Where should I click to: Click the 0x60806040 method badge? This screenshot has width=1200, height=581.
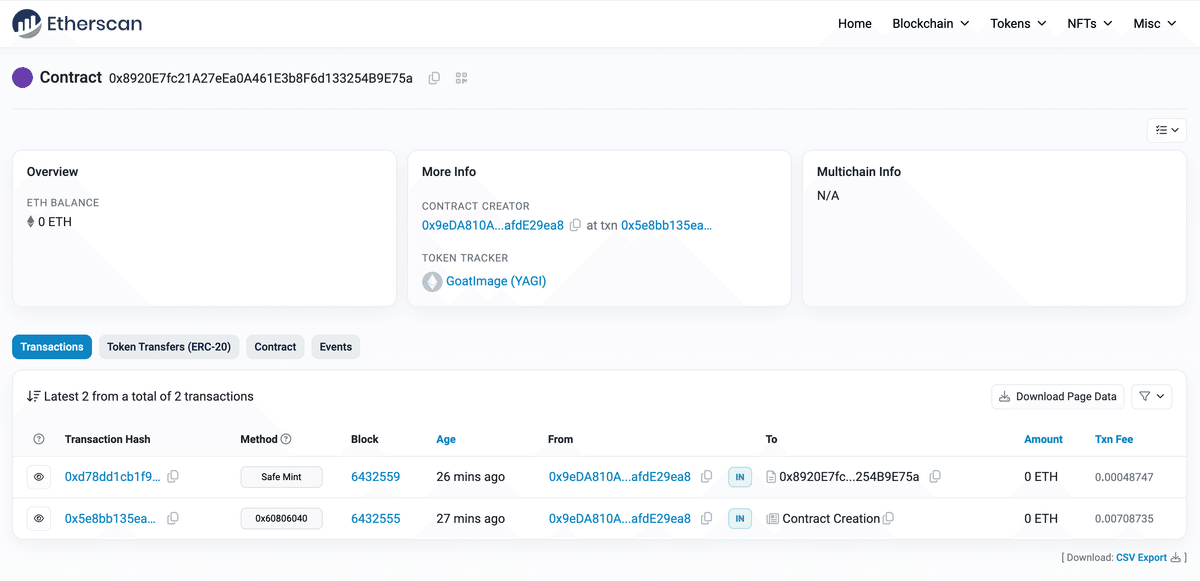pyautogui.click(x=282, y=519)
